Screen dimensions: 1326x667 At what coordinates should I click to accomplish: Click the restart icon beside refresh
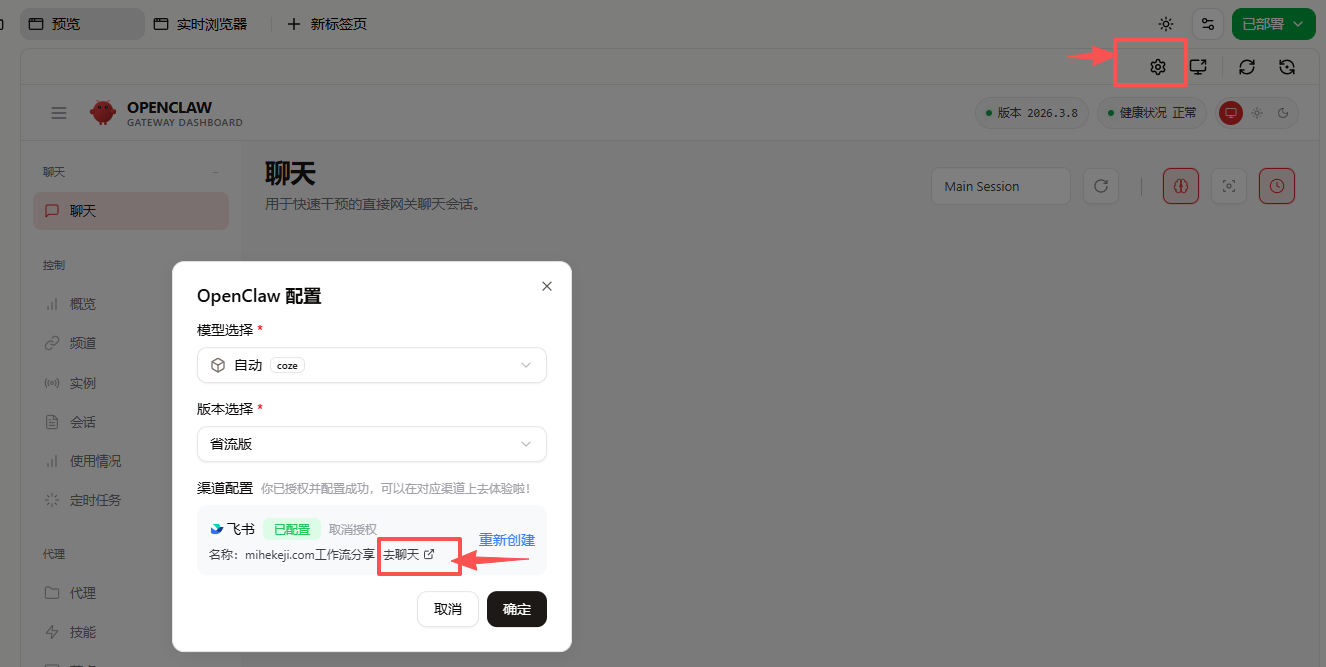pos(1287,67)
